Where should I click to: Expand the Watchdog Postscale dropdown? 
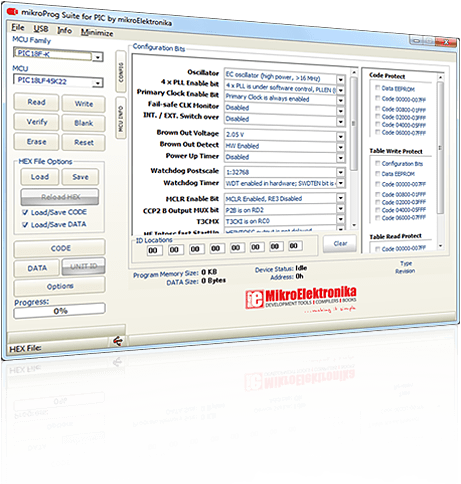coord(340,172)
